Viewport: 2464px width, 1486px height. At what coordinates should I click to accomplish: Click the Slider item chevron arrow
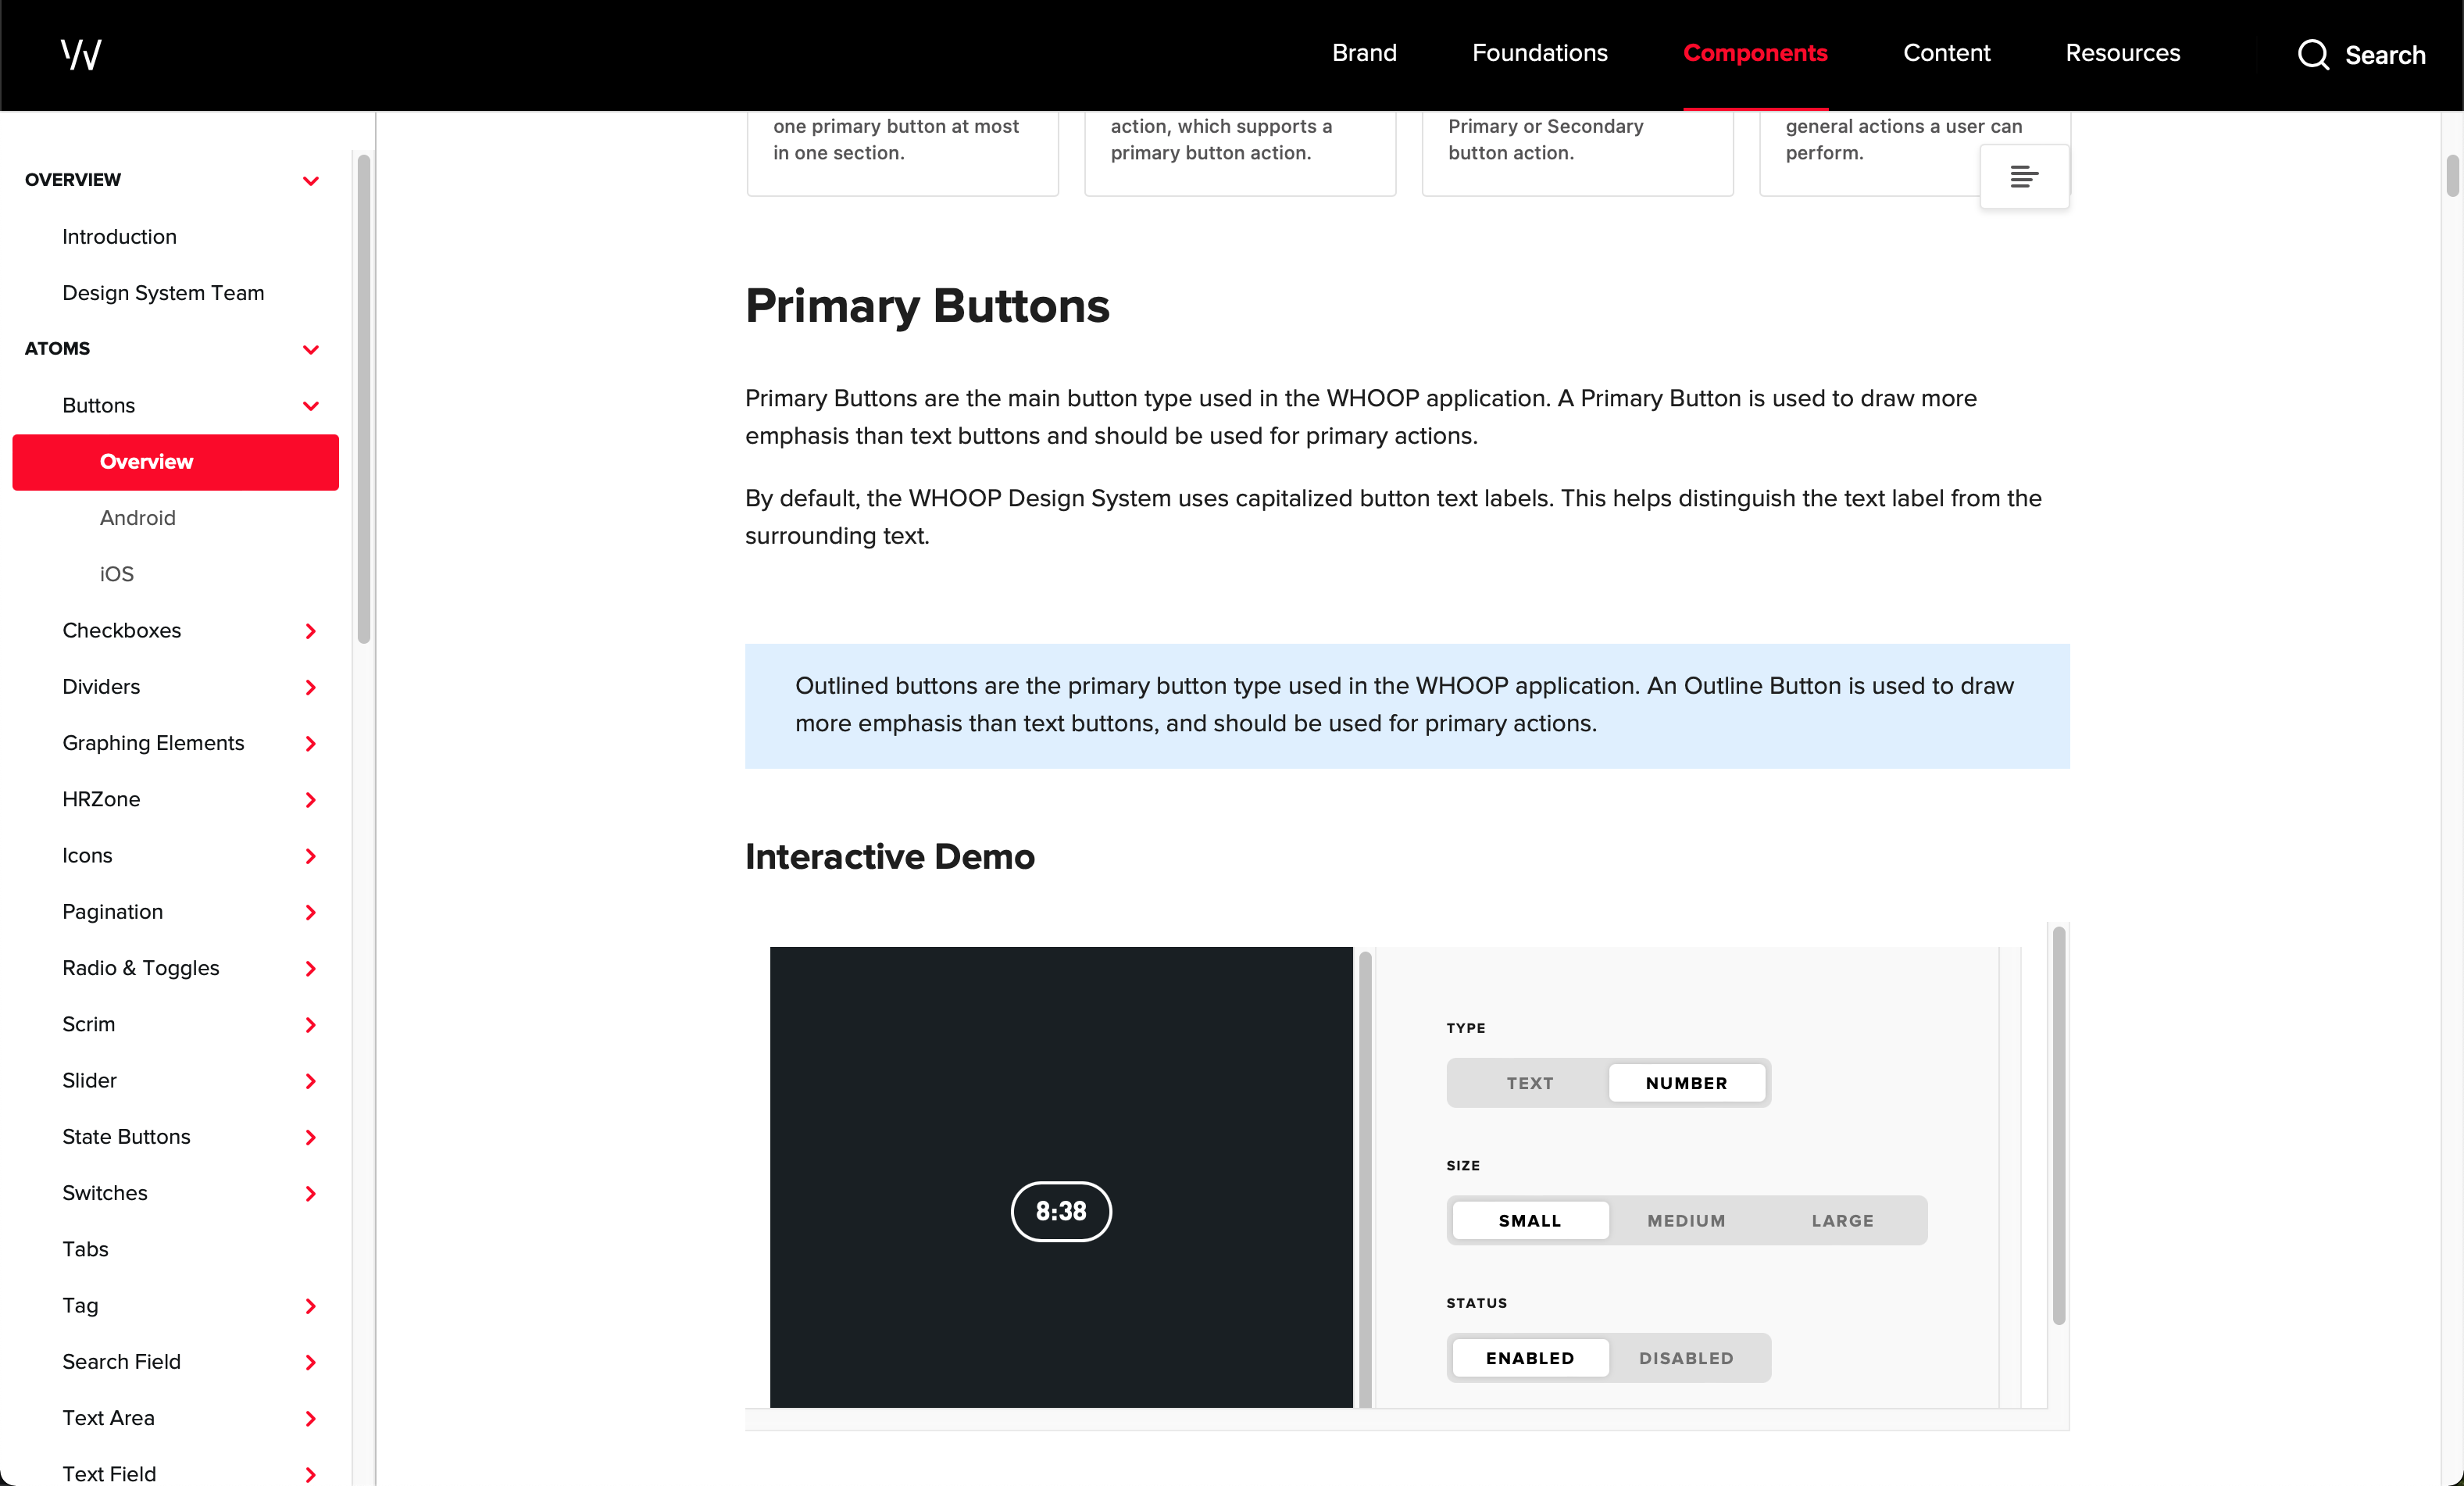[x=310, y=1081]
